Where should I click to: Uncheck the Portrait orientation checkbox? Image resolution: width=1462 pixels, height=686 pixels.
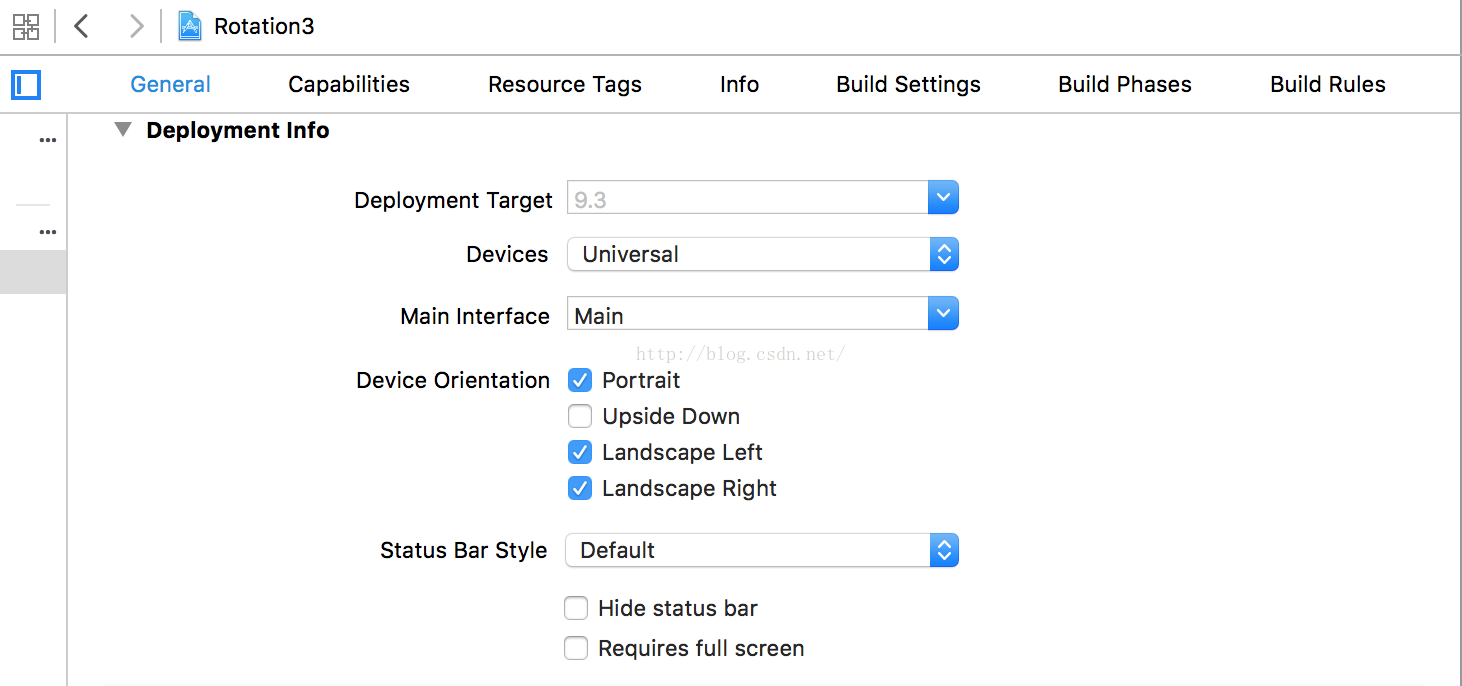[x=580, y=380]
